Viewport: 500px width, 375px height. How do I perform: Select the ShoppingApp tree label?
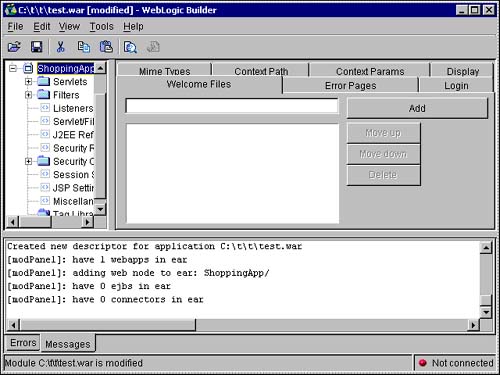[66, 68]
